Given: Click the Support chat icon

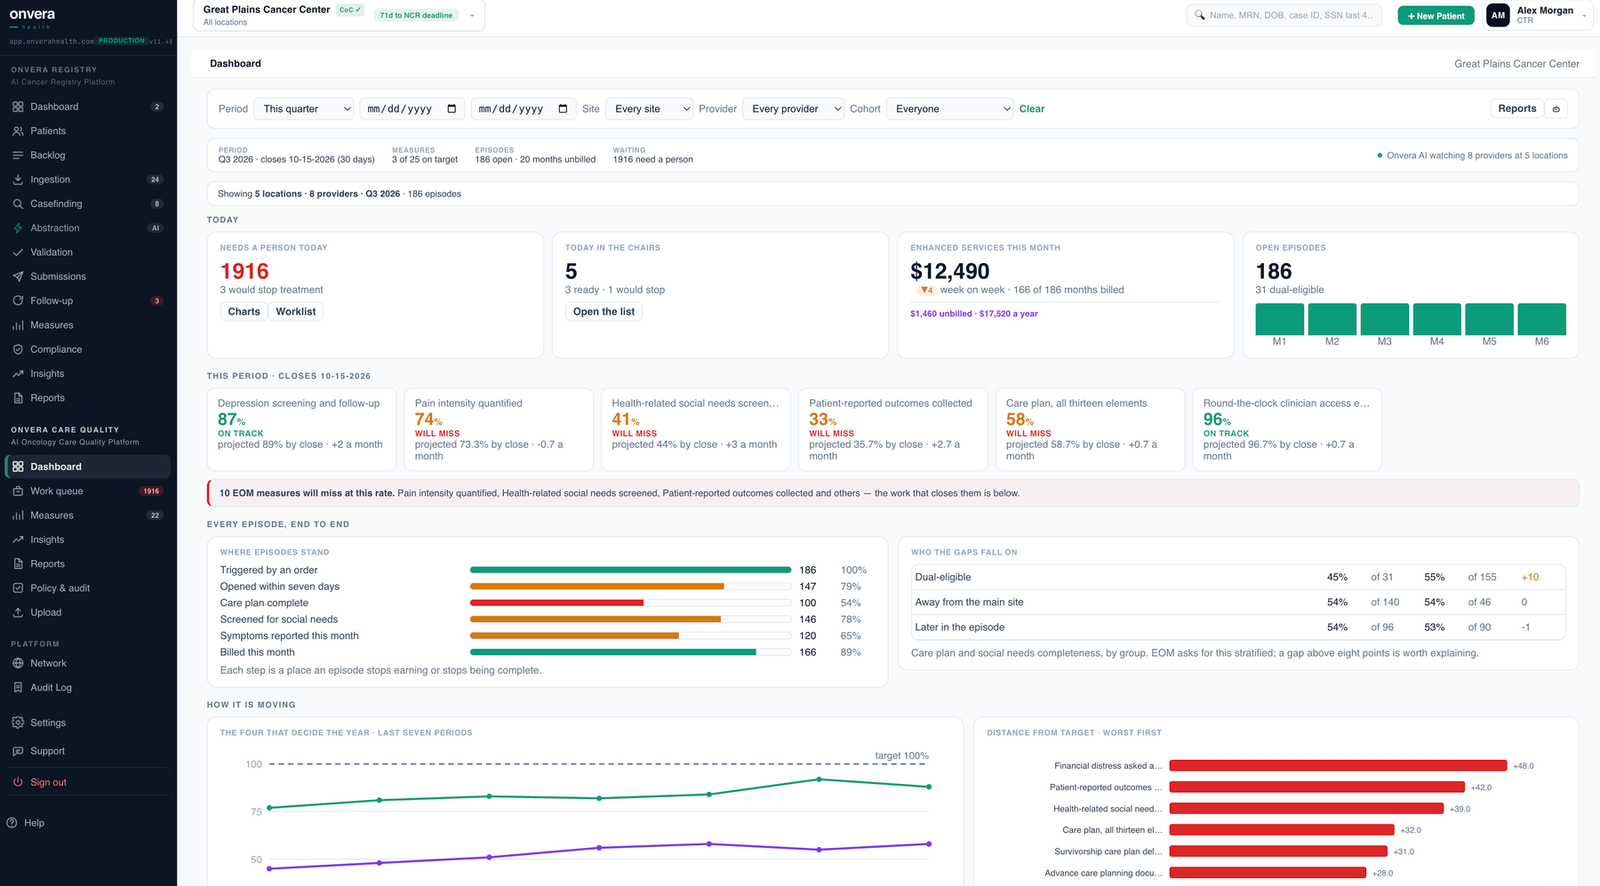Looking at the screenshot, I should point(18,751).
